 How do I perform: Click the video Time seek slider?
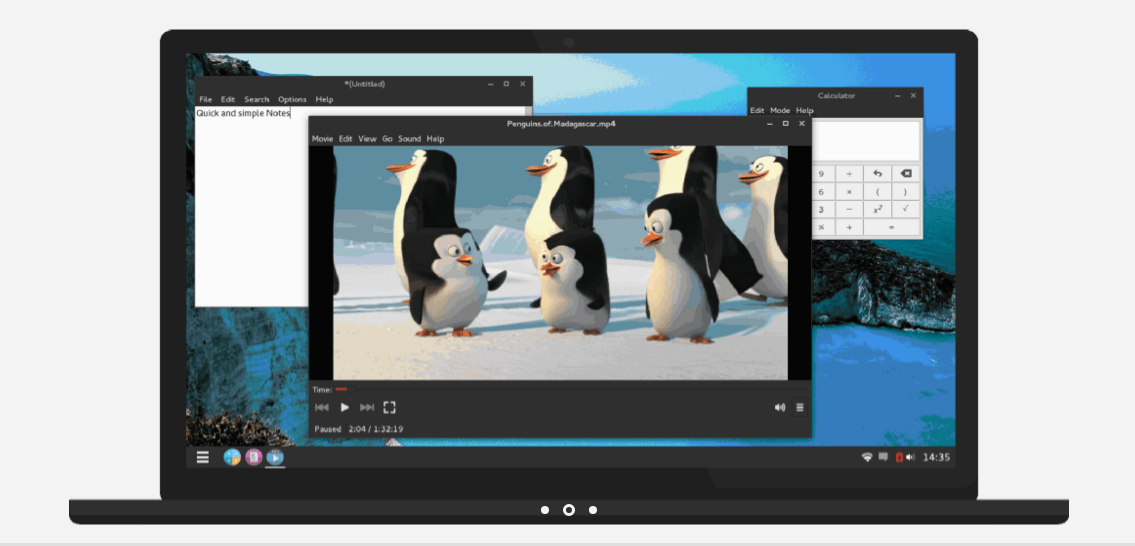570,390
